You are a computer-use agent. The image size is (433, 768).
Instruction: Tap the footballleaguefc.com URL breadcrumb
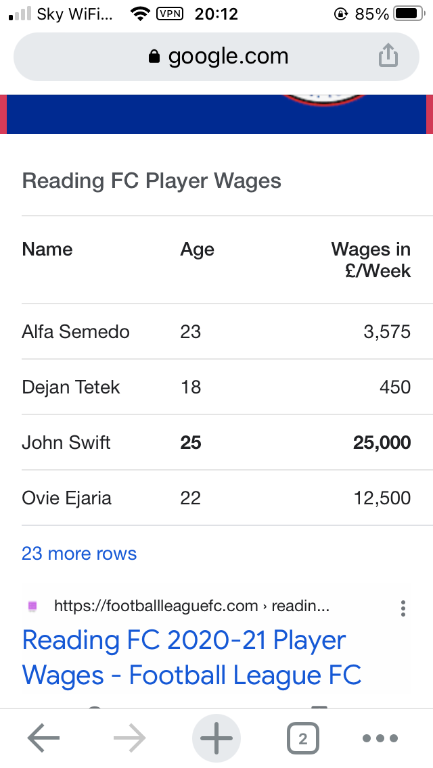click(192, 606)
